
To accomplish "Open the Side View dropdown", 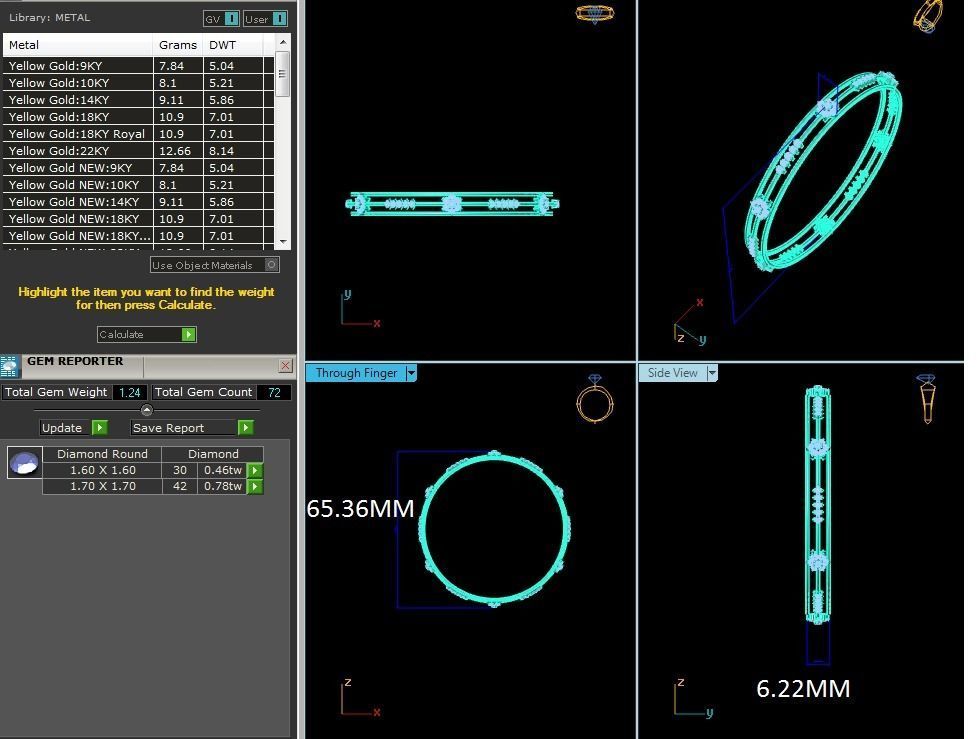I will coord(712,373).
